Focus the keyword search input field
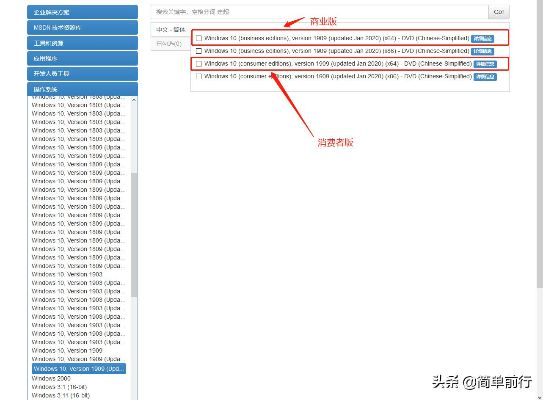 [x=319, y=12]
